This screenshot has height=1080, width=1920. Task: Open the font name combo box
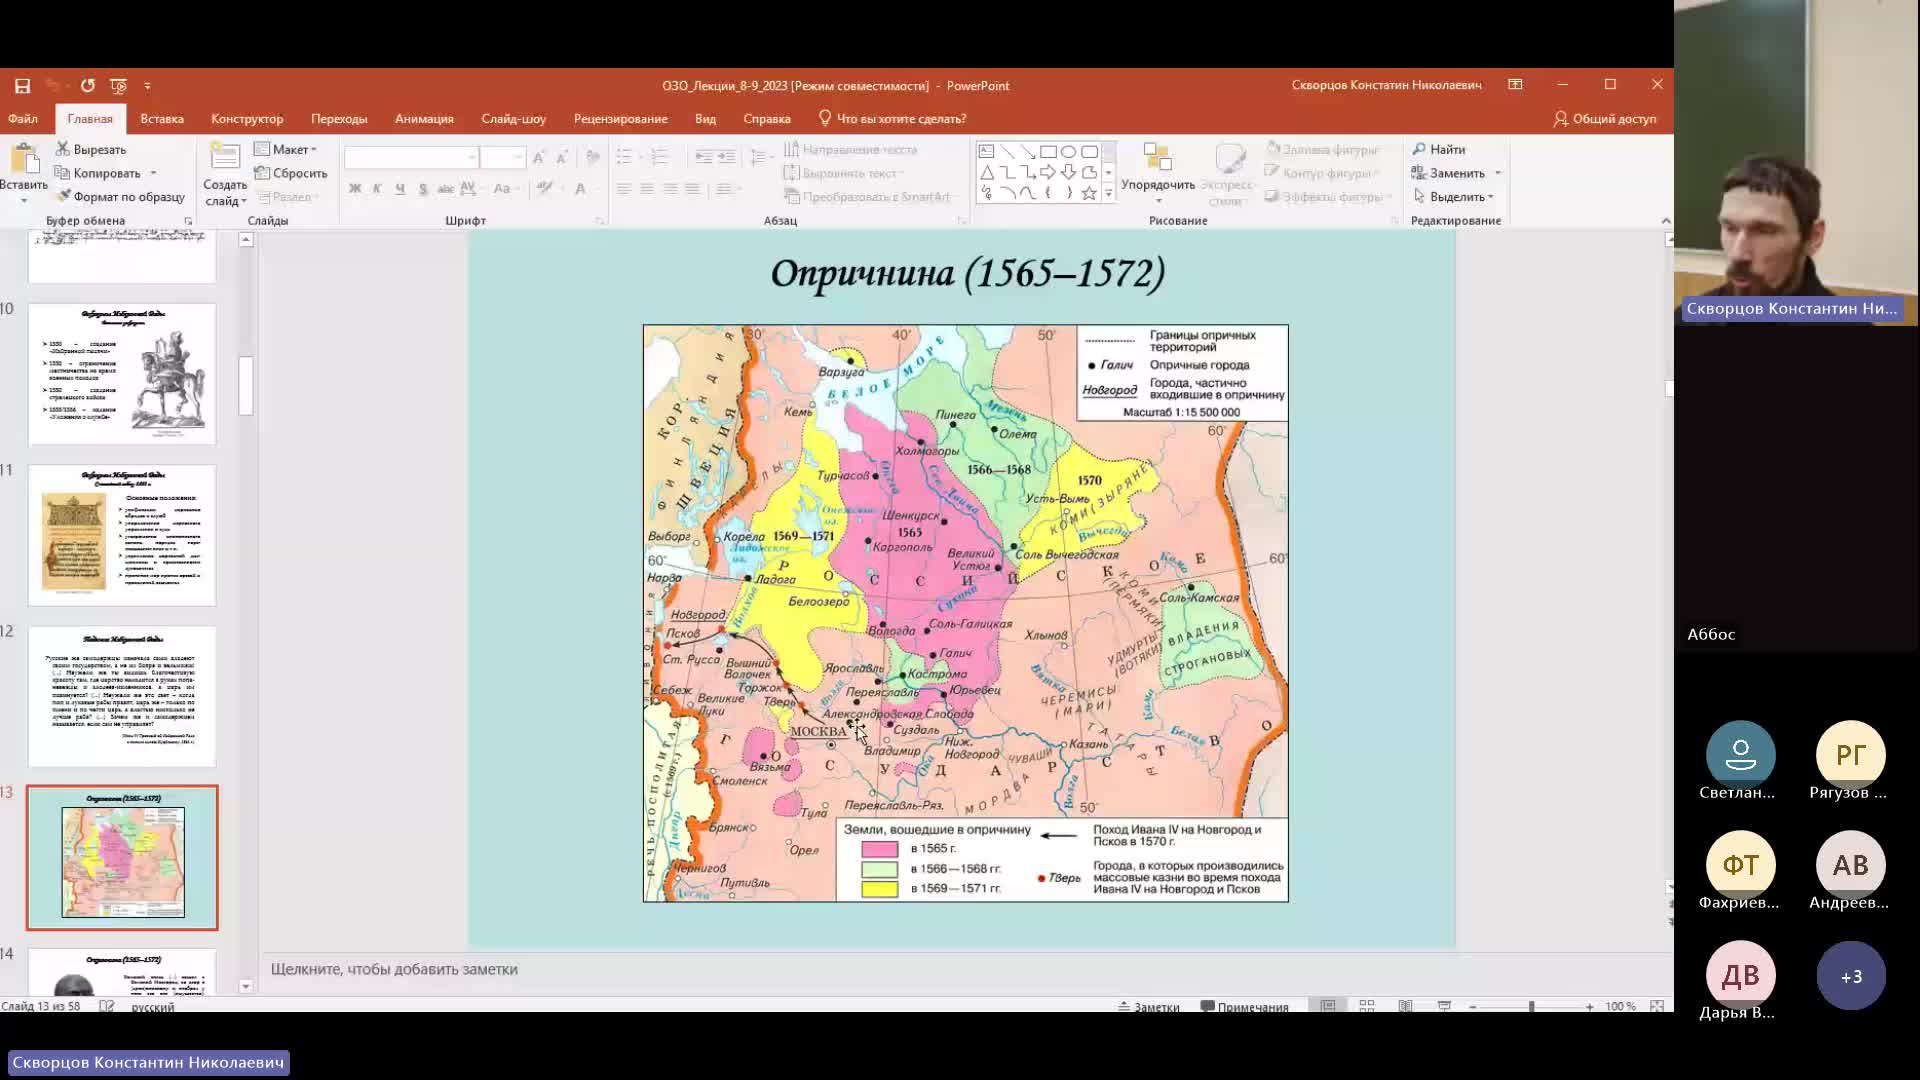click(x=411, y=158)
